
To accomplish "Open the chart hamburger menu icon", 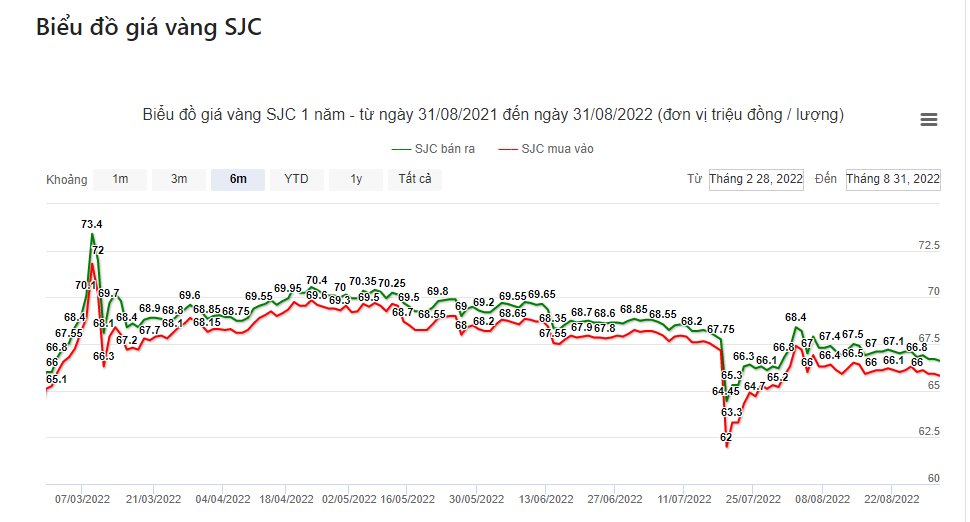I will pyautogui.click(x=929, y=120).
